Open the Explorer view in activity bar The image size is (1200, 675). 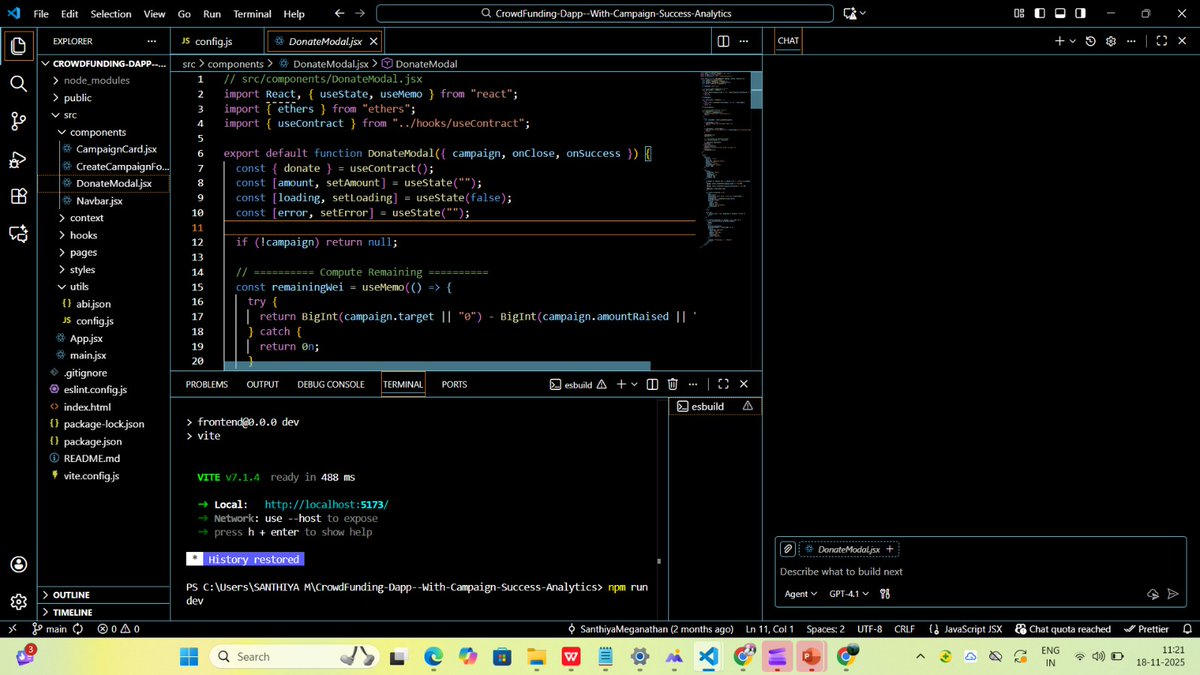(18, 45)
